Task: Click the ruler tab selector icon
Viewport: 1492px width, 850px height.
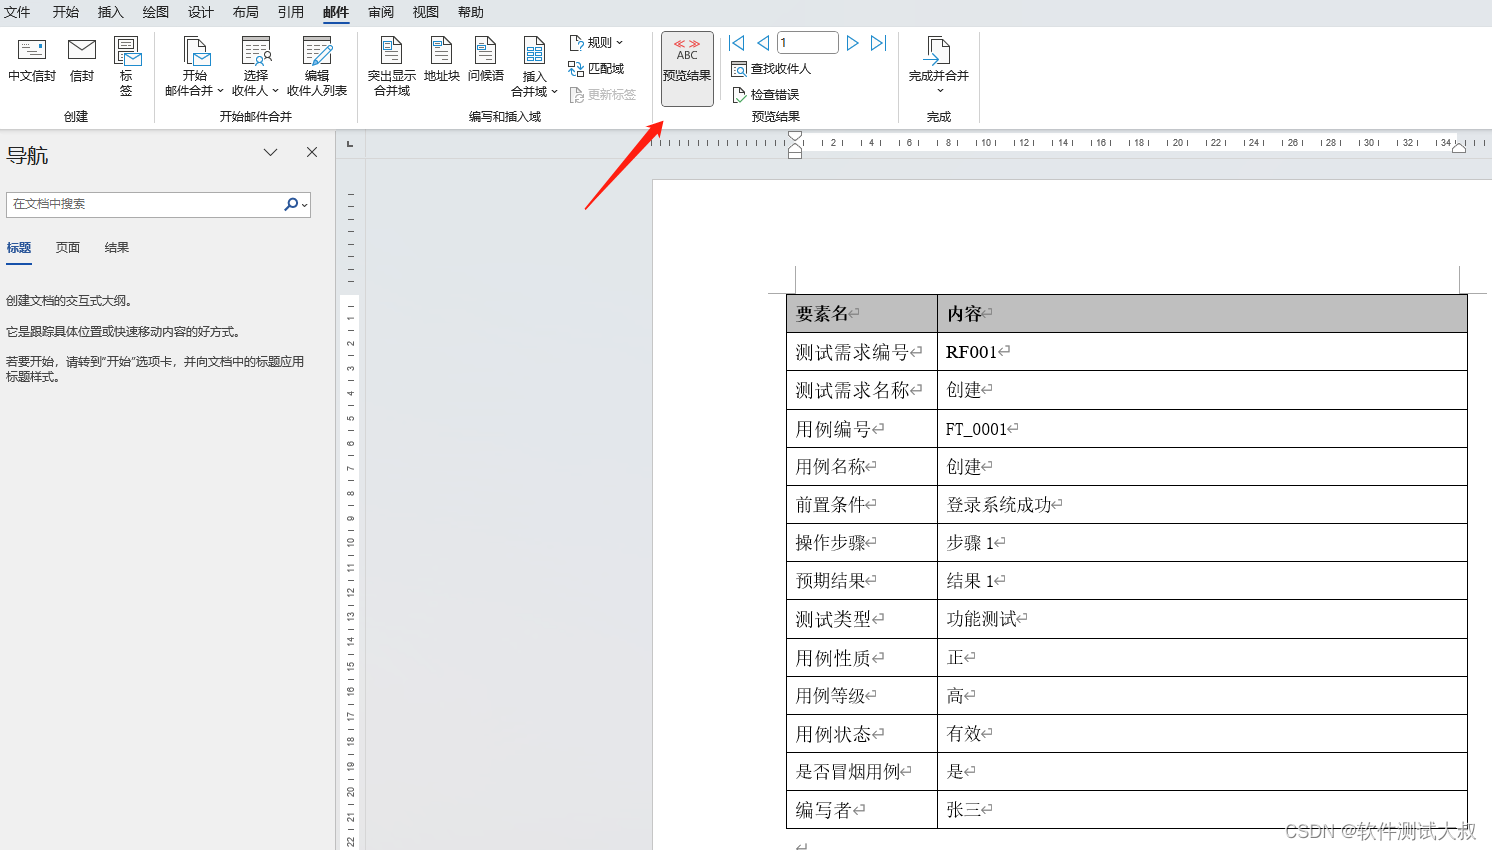Action: 350,144
